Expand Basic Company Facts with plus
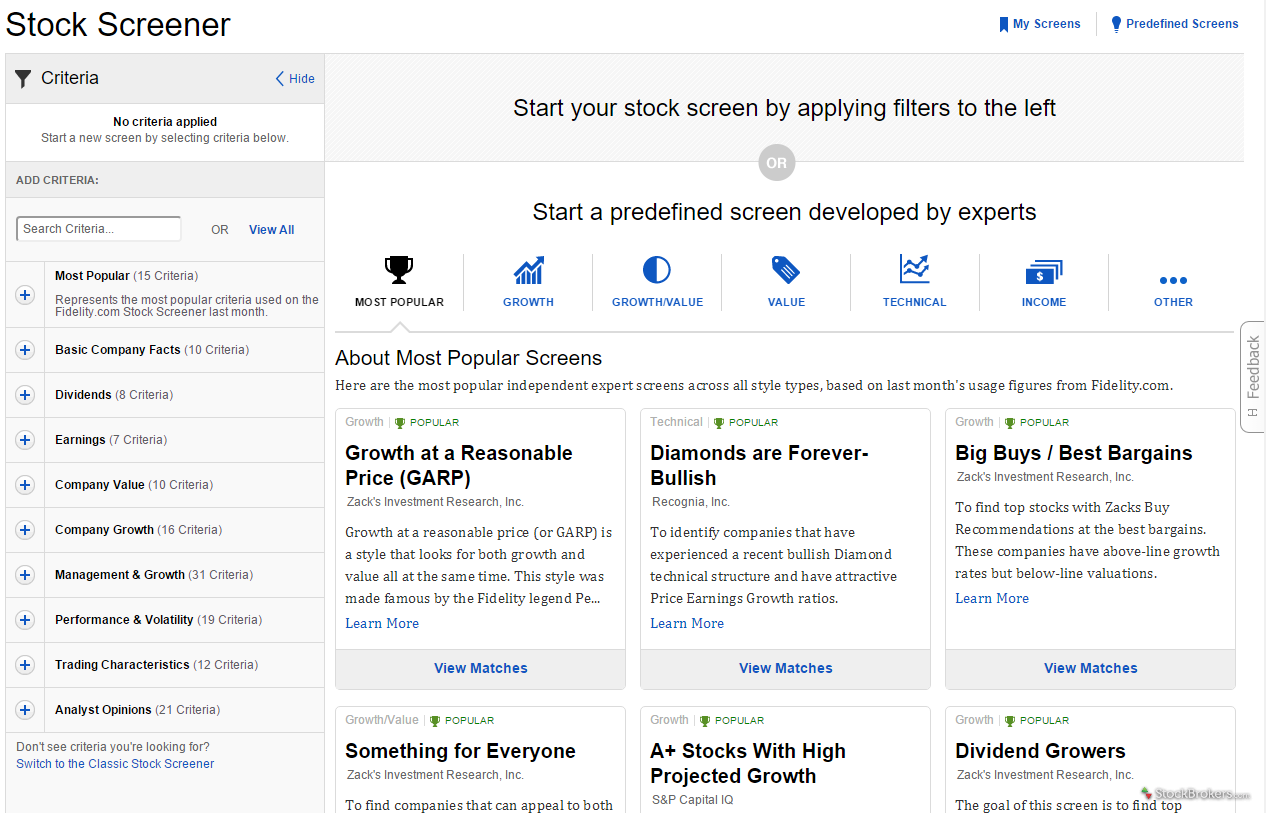This screenshot has width=1266, height=813. tap(25, 350)
